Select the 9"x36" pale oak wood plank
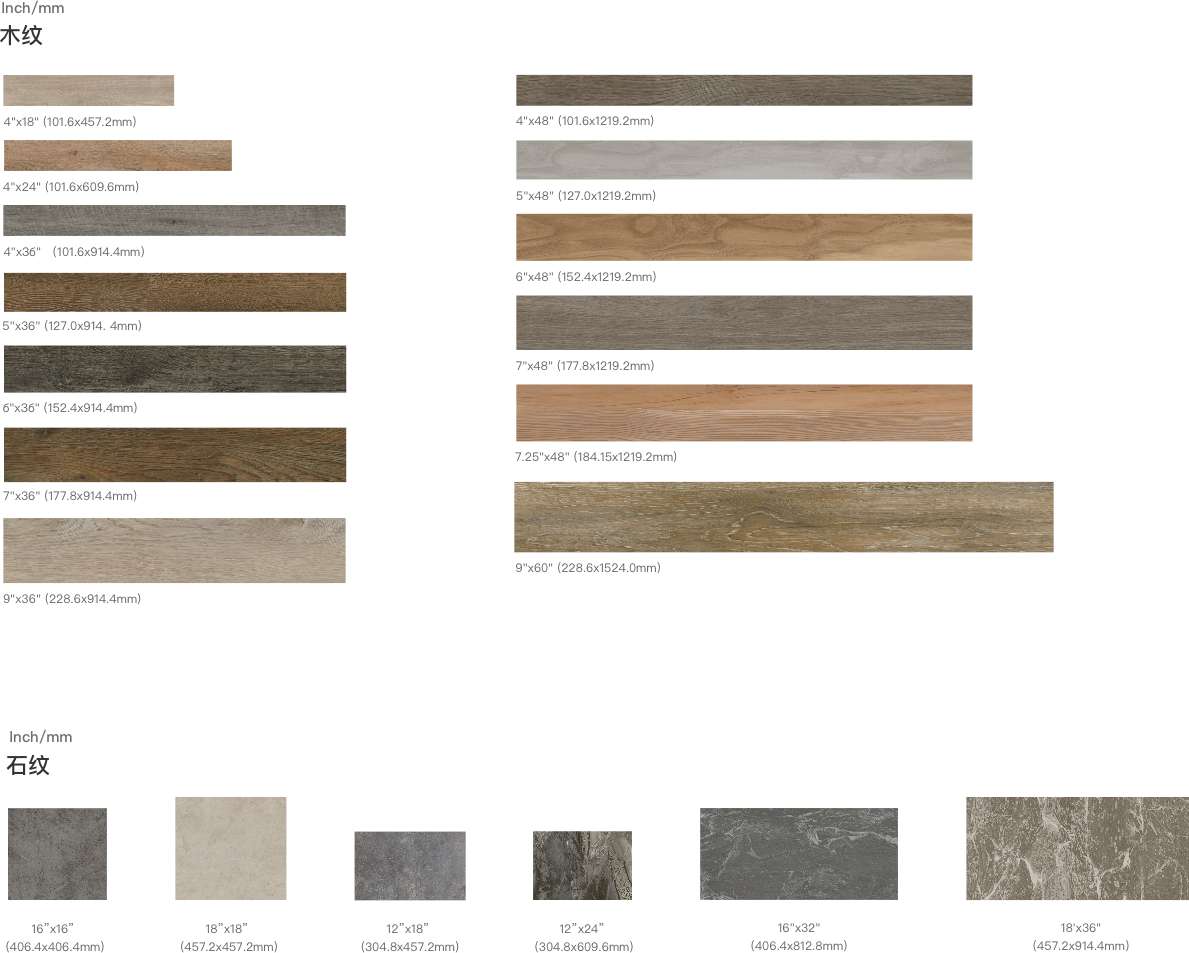 click(175, 551)
